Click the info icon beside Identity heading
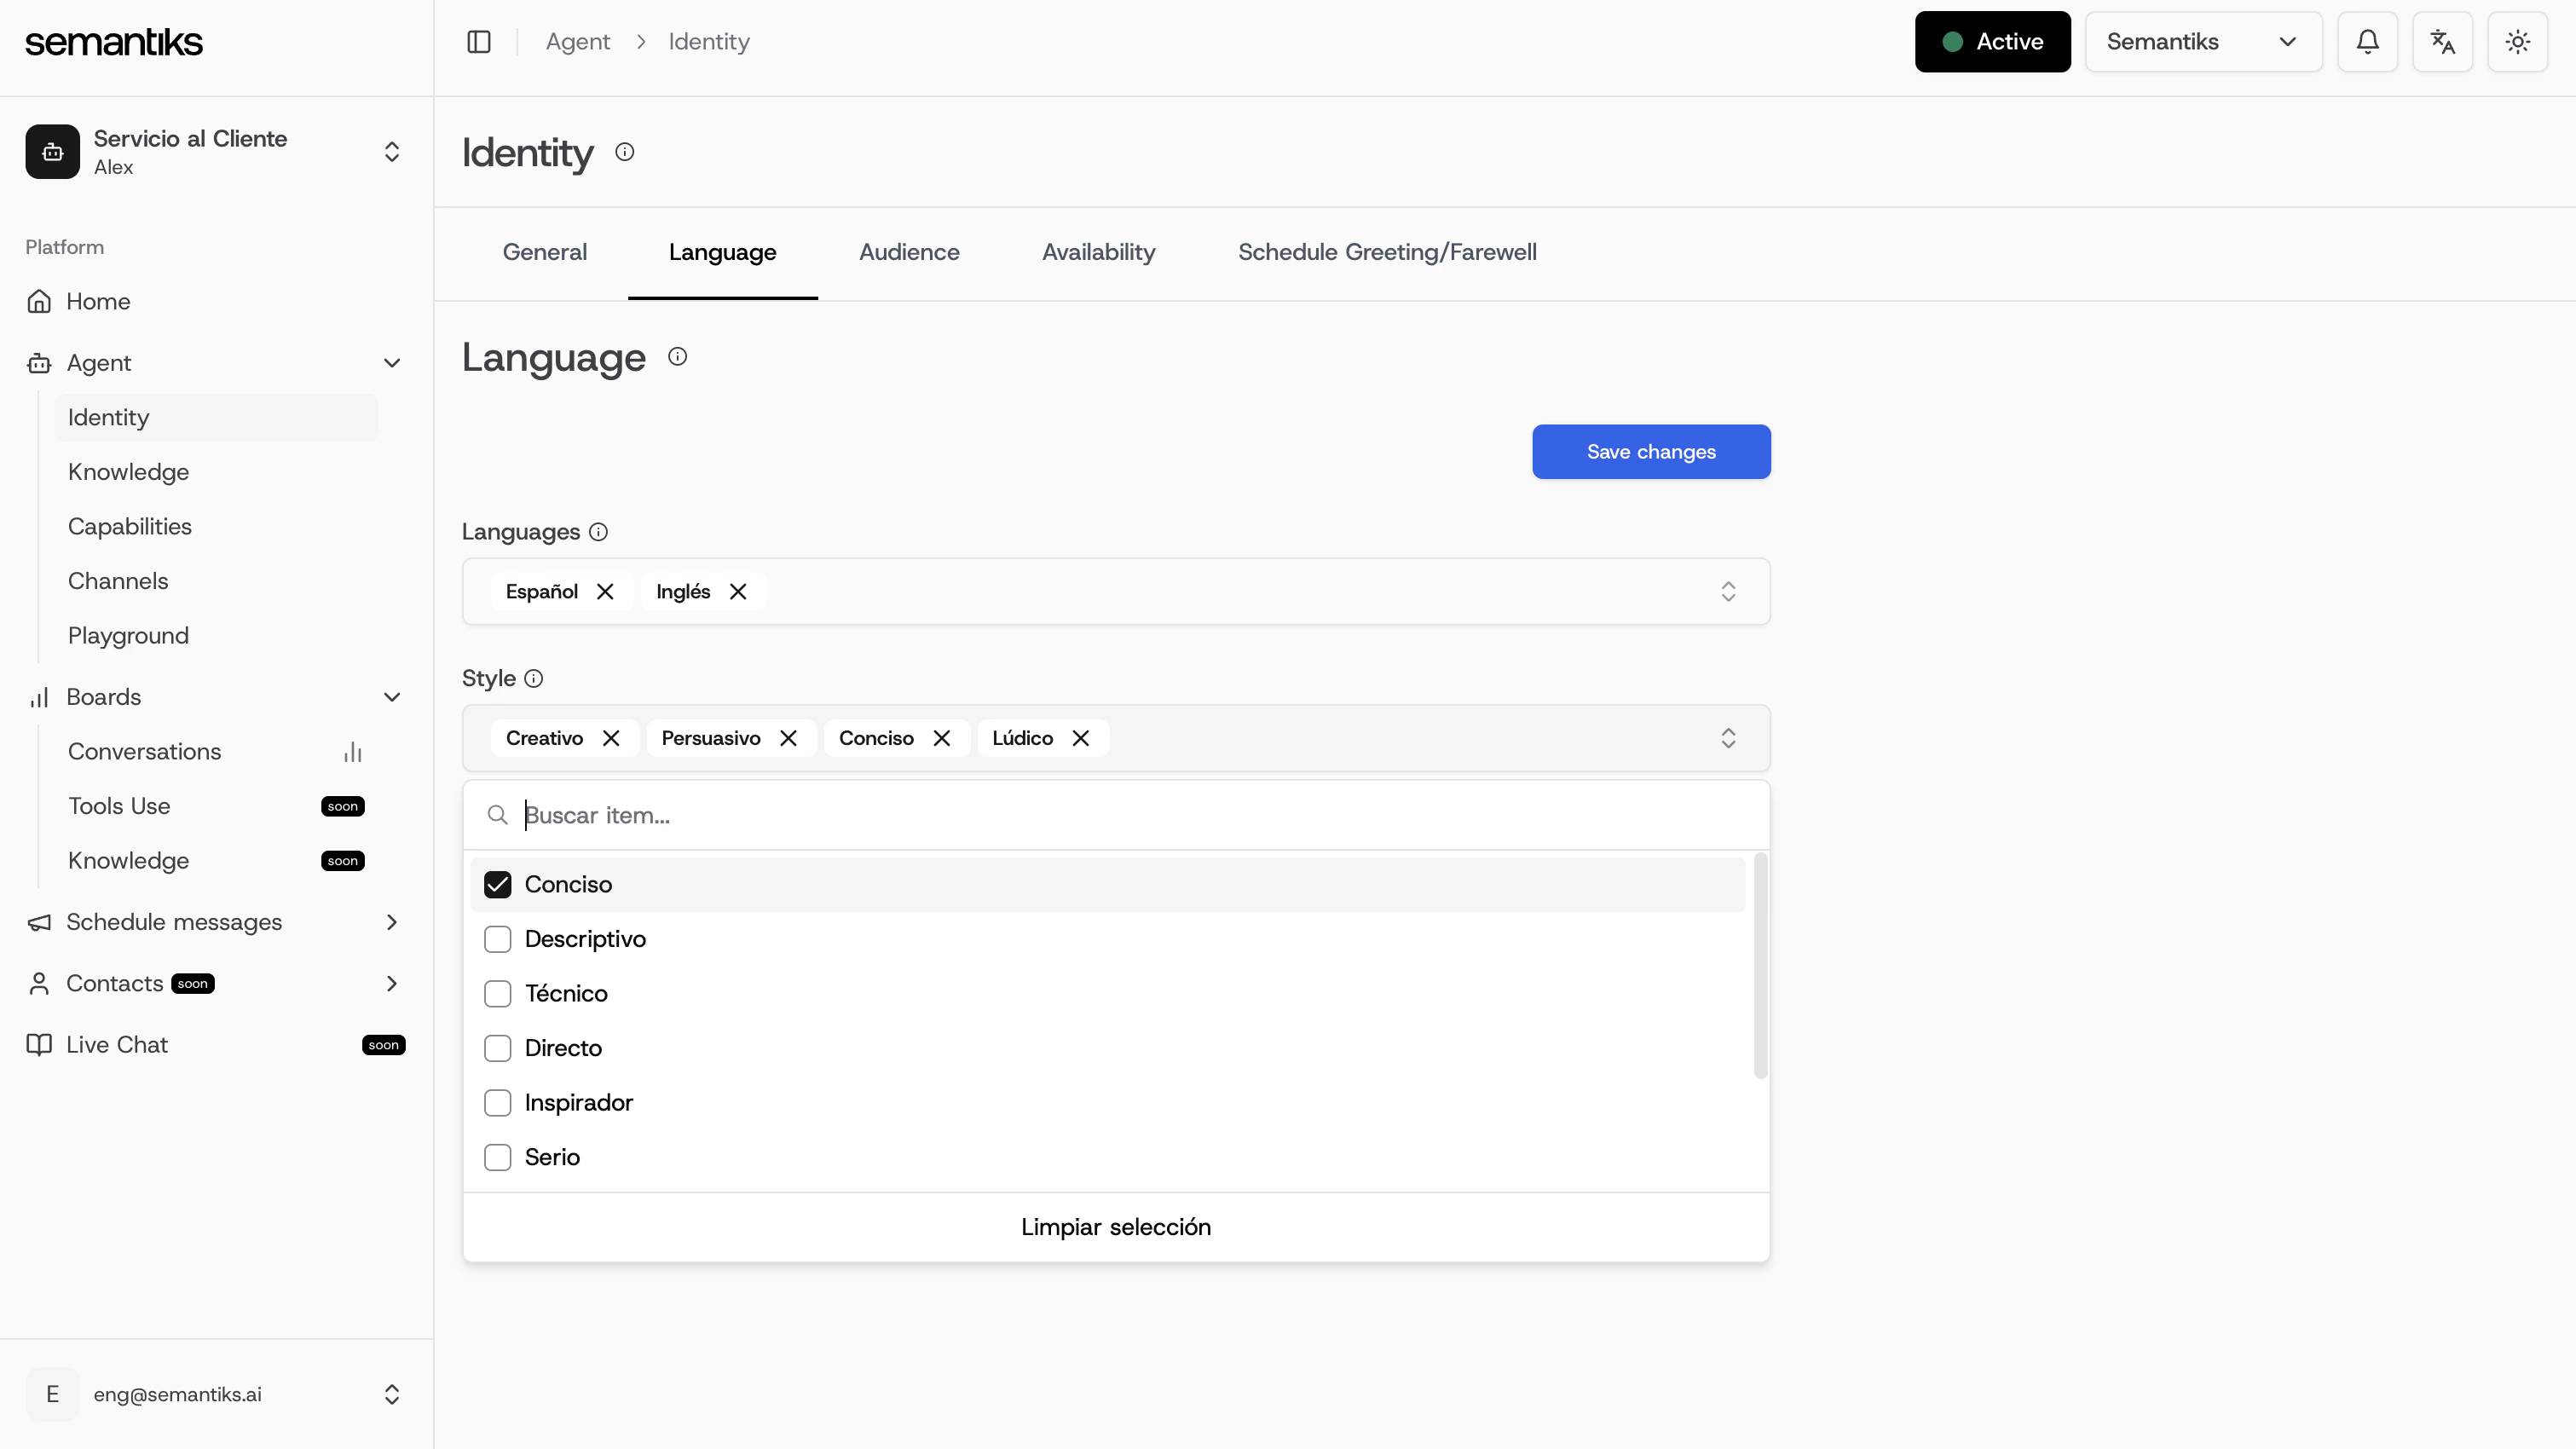Image resolution: width=2576 pixels, height=1449 pixels. pos(625,152)
